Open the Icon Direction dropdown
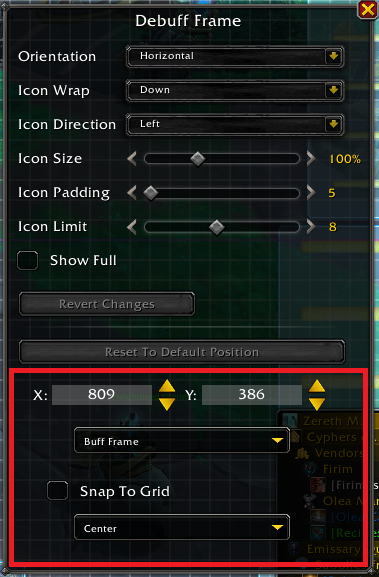Image resolution: width=379 pixels, height=577 pixels. click(235, 124)
